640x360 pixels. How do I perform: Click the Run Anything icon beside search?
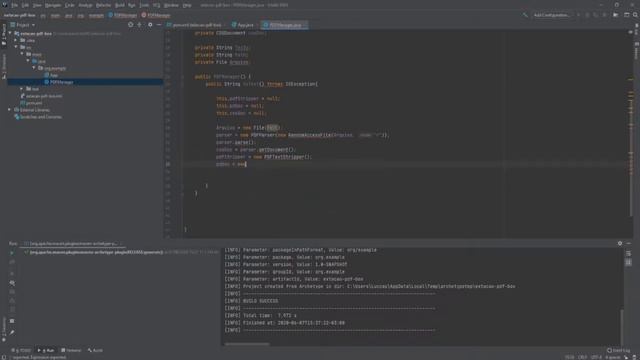[627, 15]
